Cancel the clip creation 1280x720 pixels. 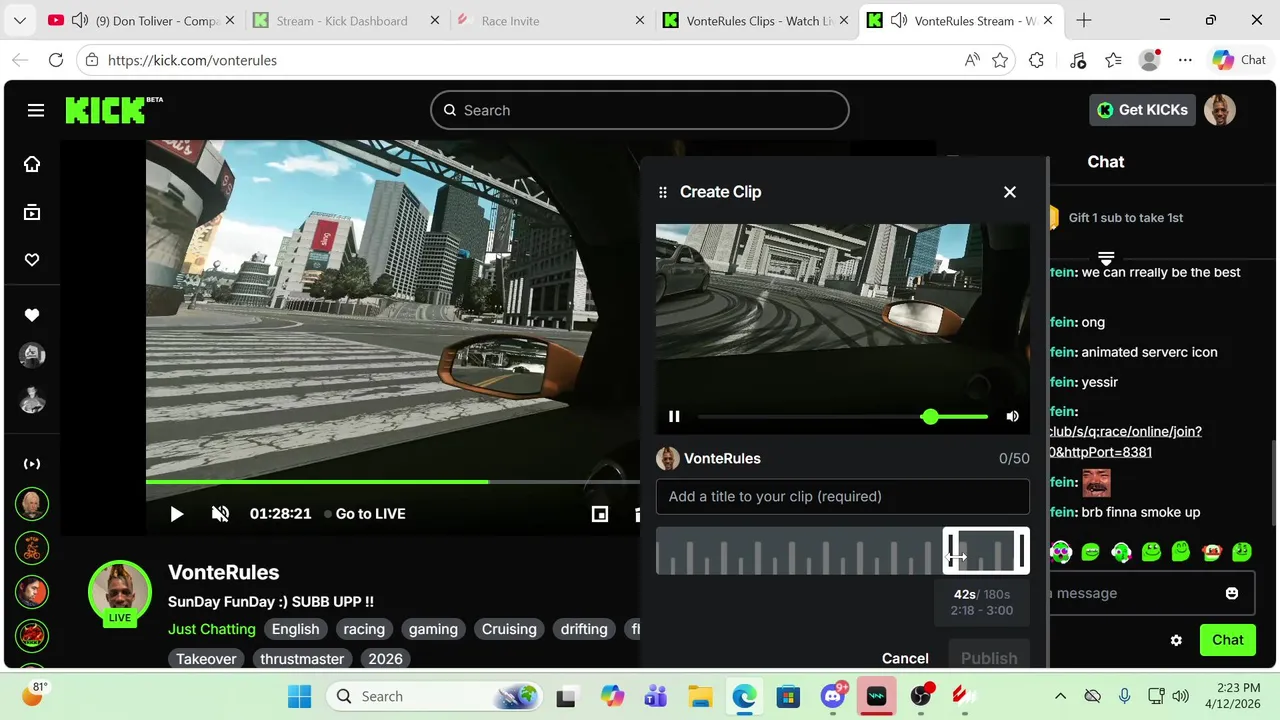tap(905, 658)
